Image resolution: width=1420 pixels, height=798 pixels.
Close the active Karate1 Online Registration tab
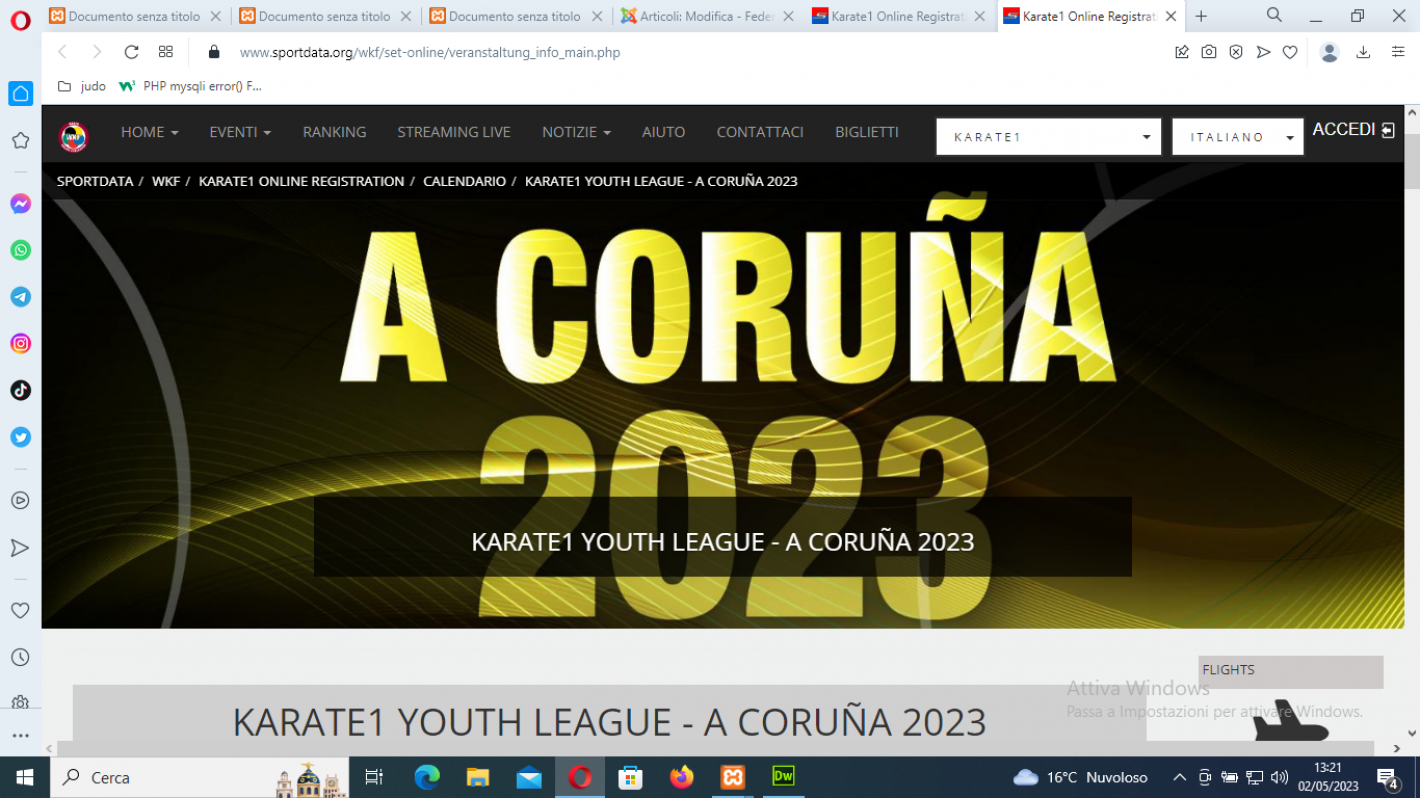1171,16
